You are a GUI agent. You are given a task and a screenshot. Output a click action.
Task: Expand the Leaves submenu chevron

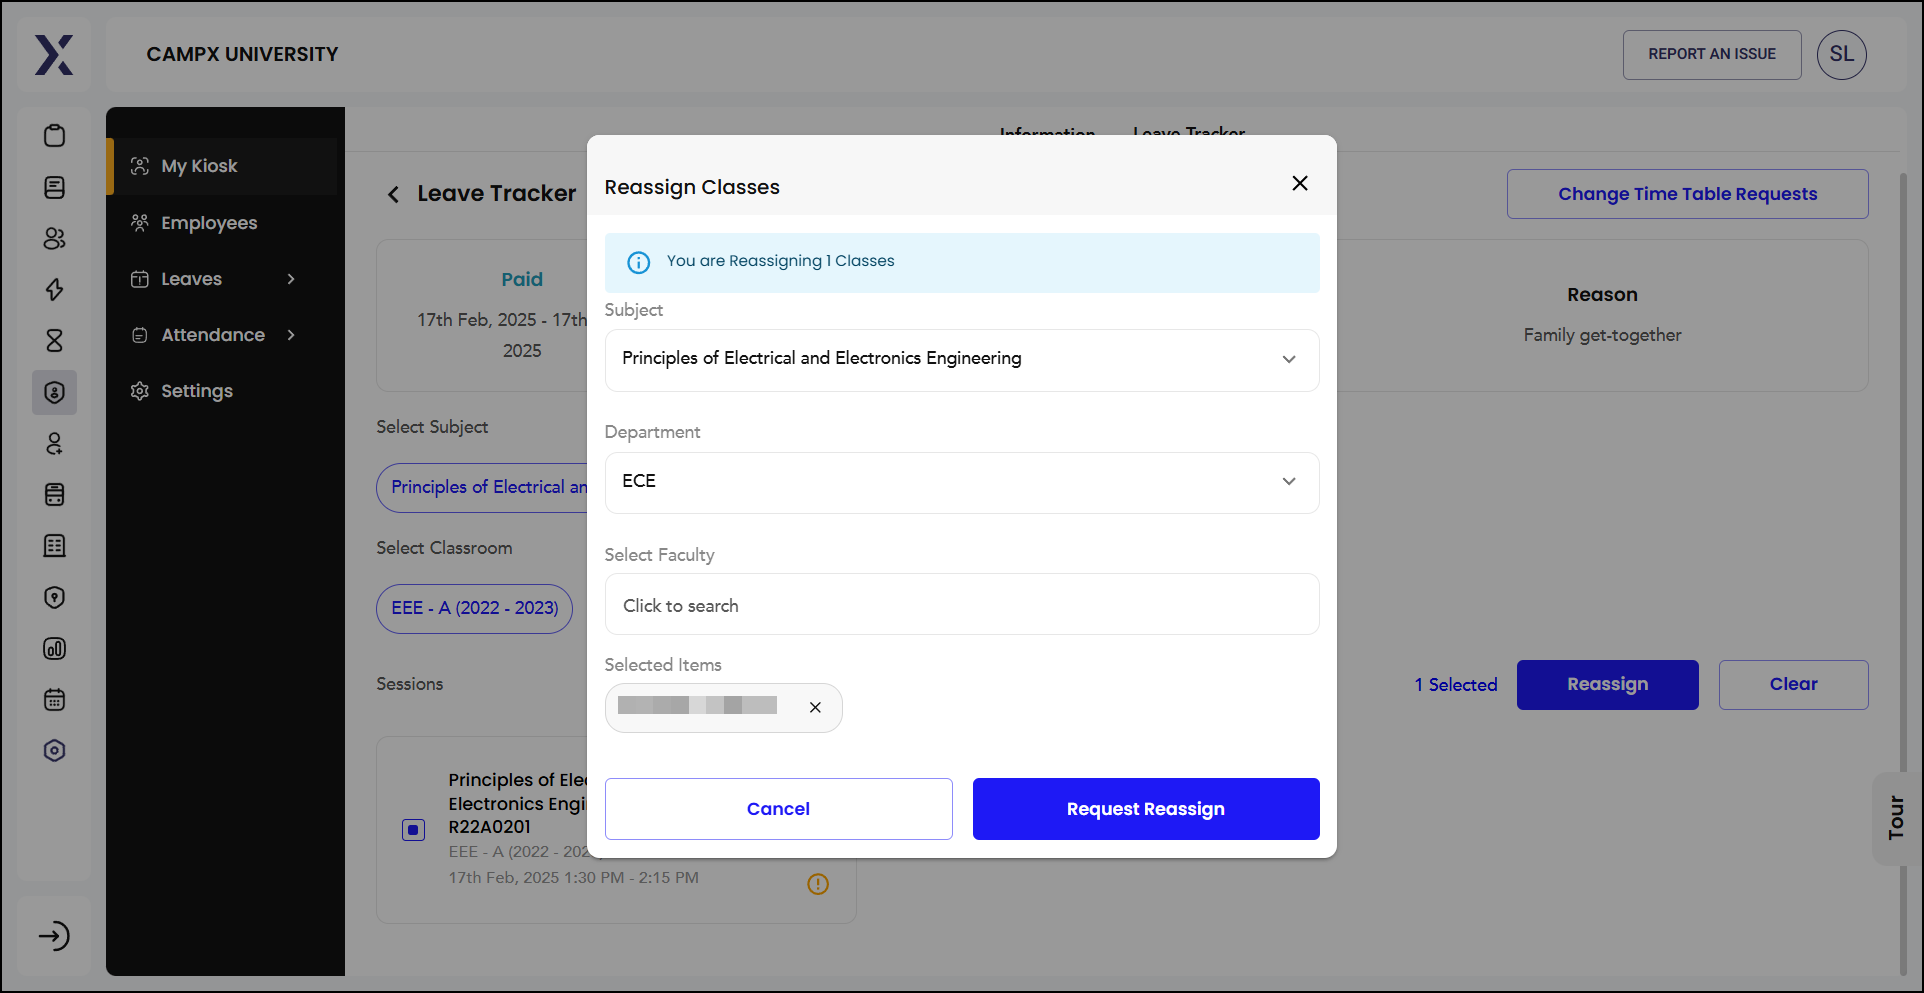(x=291, y=279)
